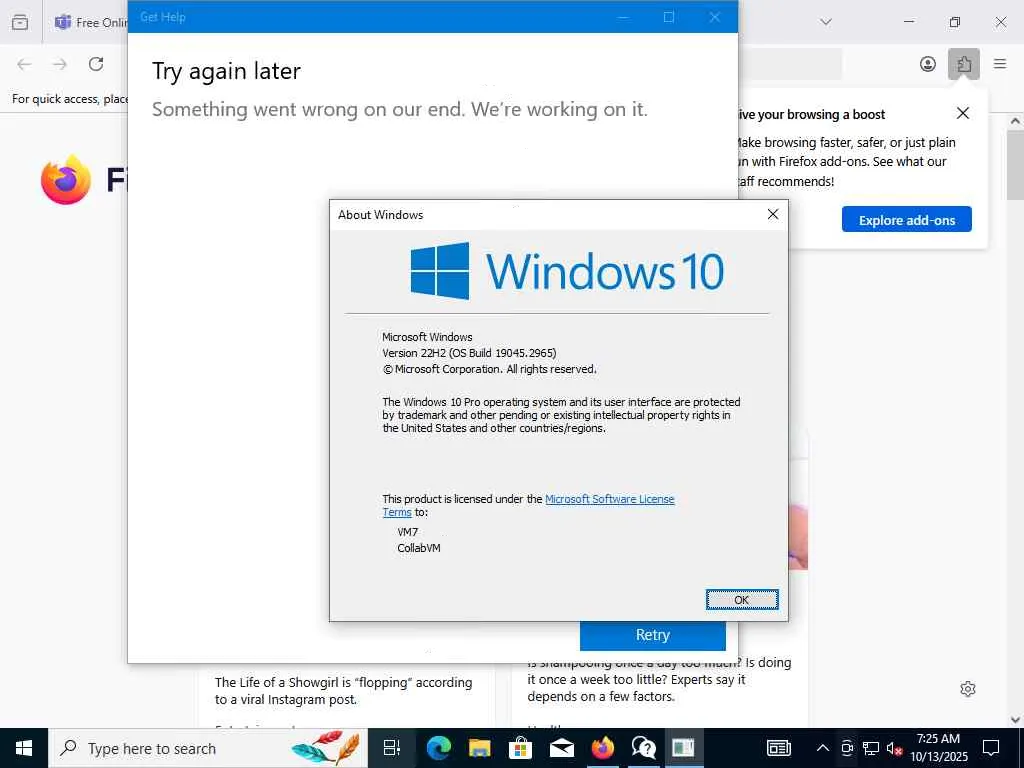This screenshot has height=768, width=1024.
Task: Open the clock showing 7:25 AM
Action: (938, 748)
